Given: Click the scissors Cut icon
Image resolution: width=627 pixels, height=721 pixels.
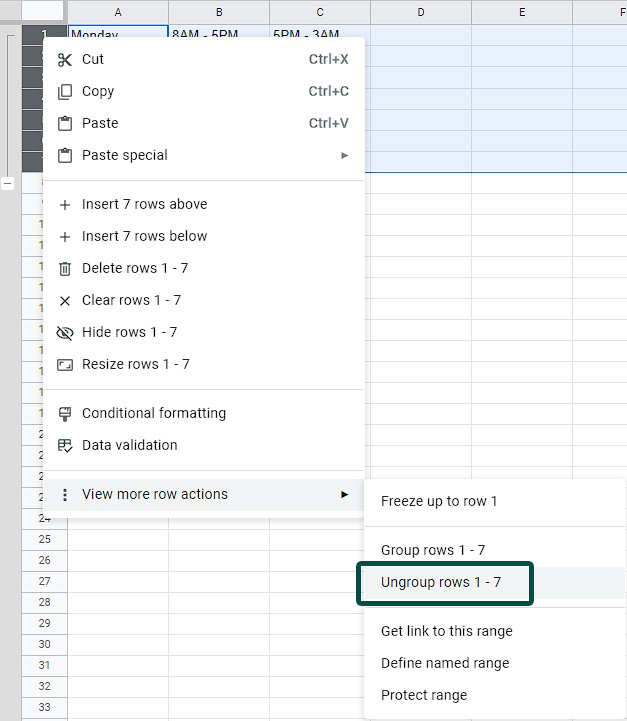Looking at the screenshot, I should (x=65, y=59).
